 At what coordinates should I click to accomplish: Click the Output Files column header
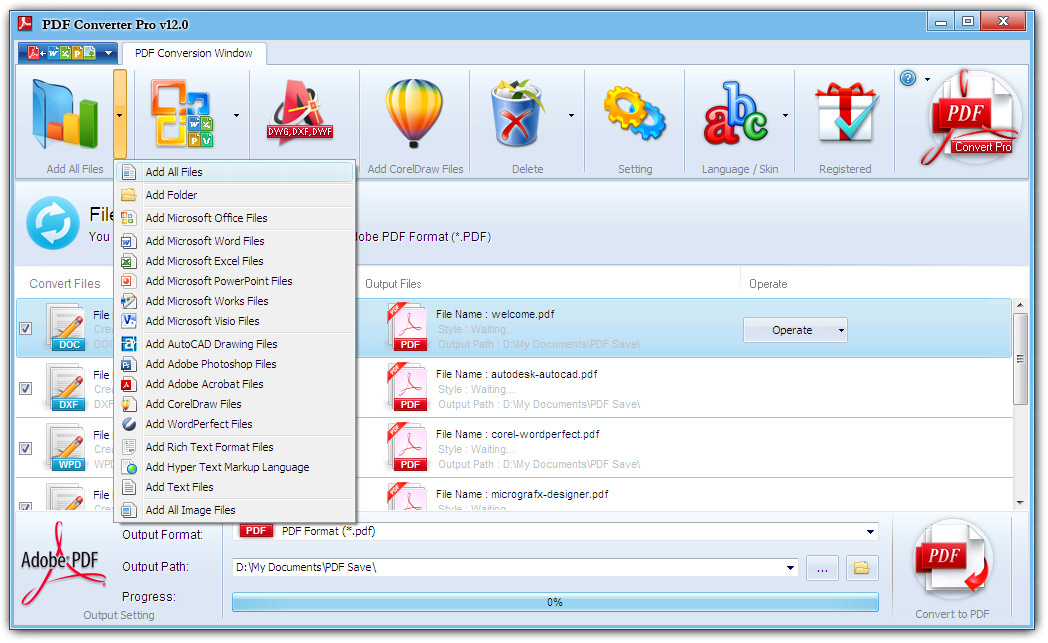point(393,283)
